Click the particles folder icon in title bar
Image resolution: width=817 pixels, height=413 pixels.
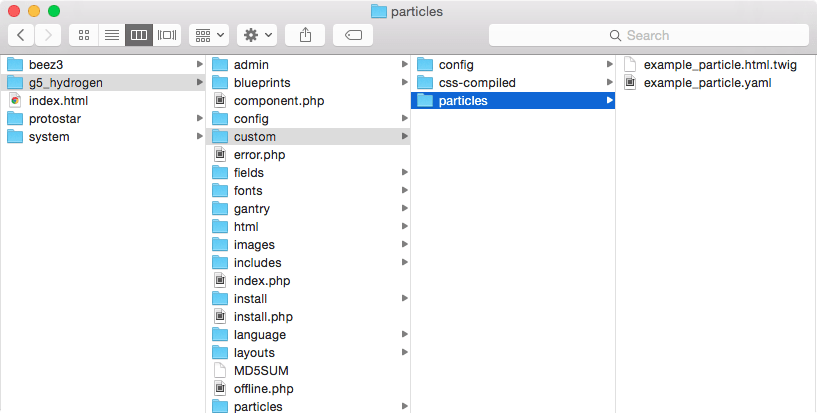tap(379, 11)
